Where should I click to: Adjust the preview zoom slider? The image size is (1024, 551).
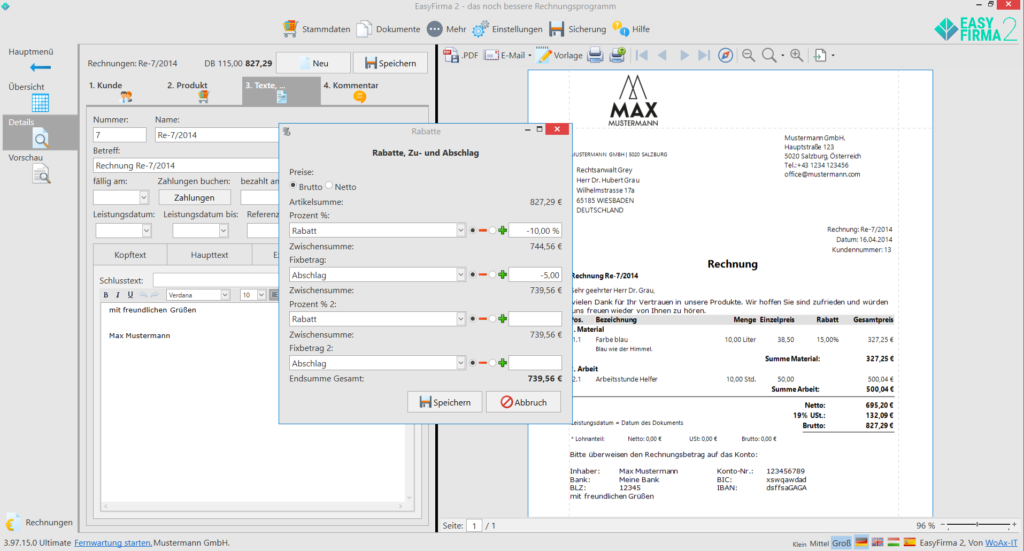pyautogui.click(x=978, y=525)
